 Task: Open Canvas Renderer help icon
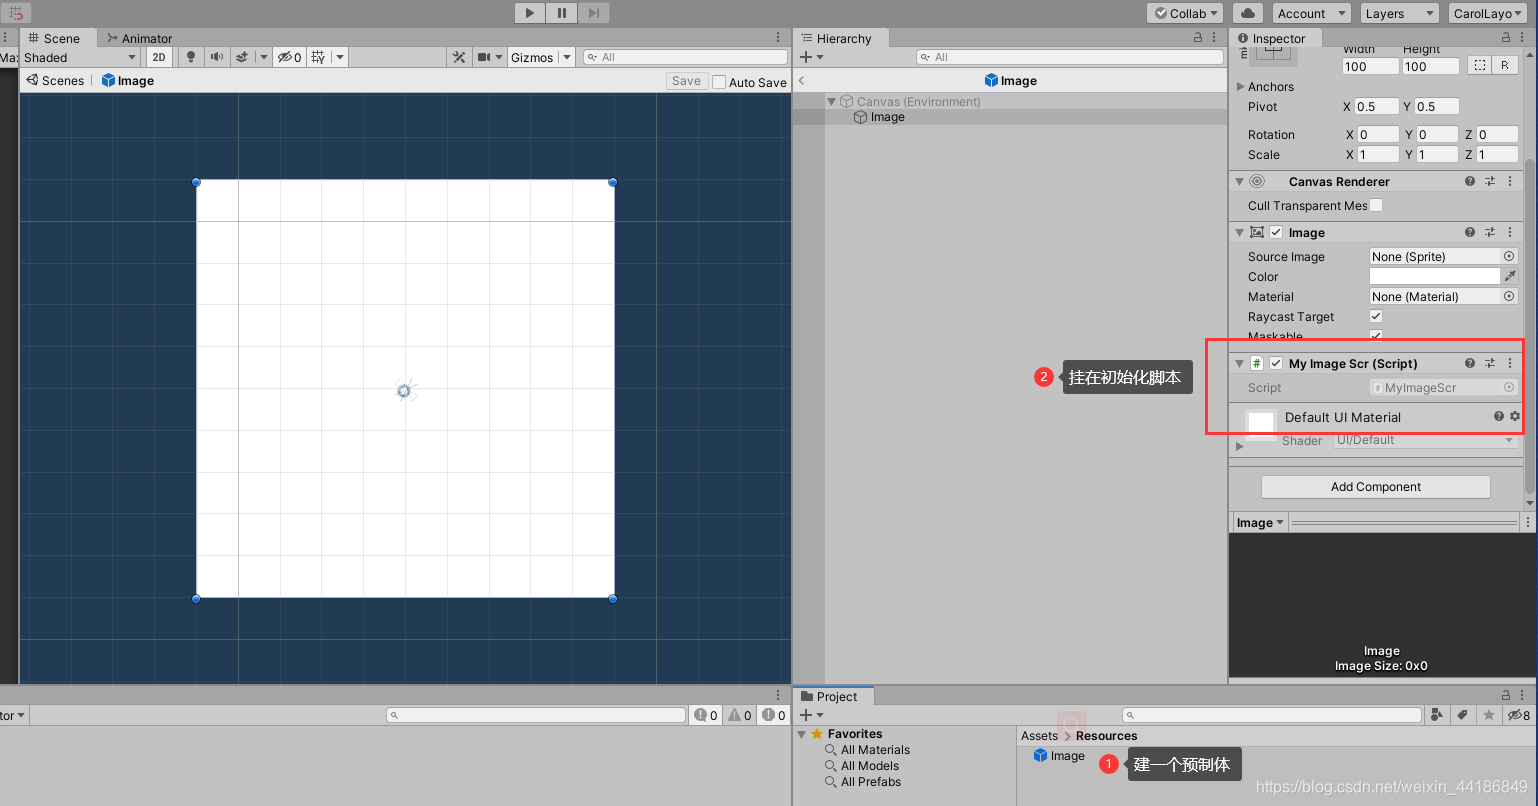pyautogui.click(x=1470, y=182)
